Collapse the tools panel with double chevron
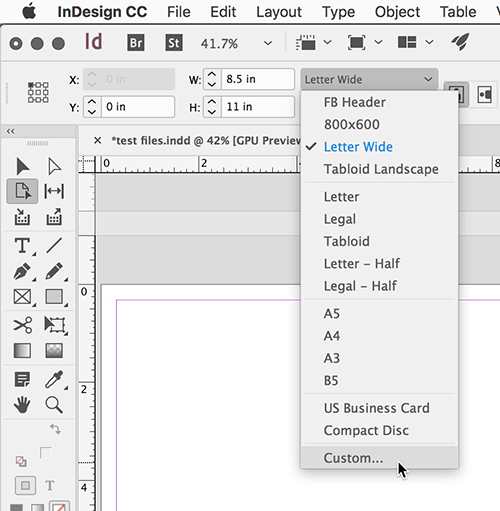This screenshot has height=511, width=500. coord(10,131)
